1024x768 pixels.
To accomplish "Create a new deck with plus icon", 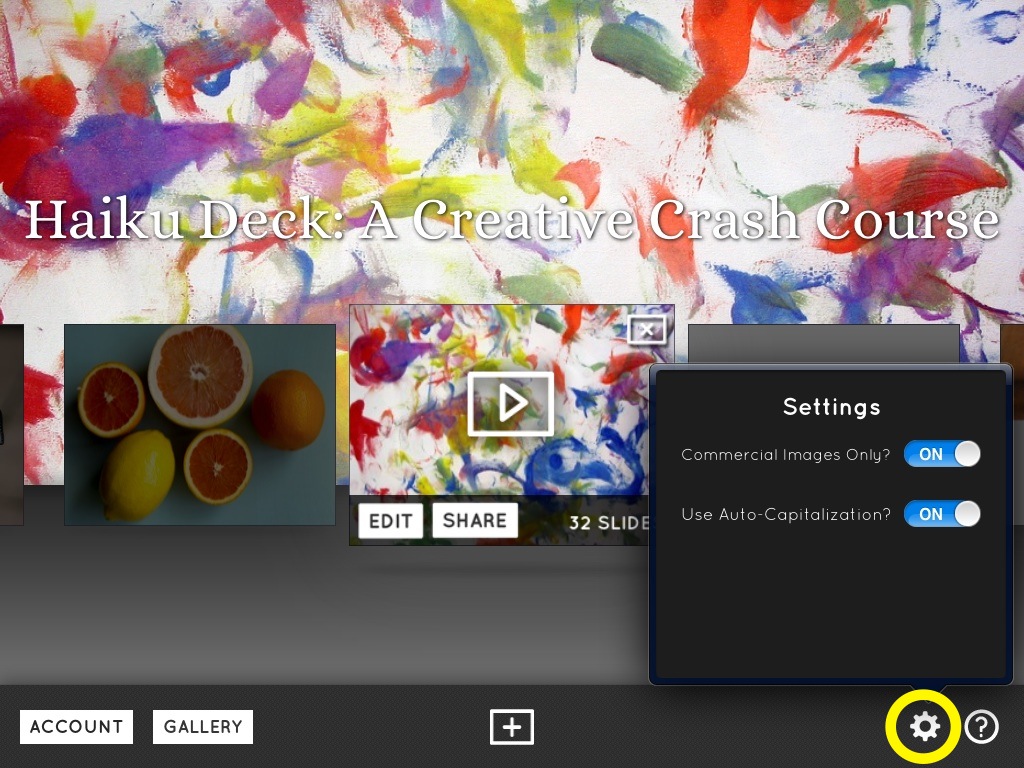I will (512, 727).
